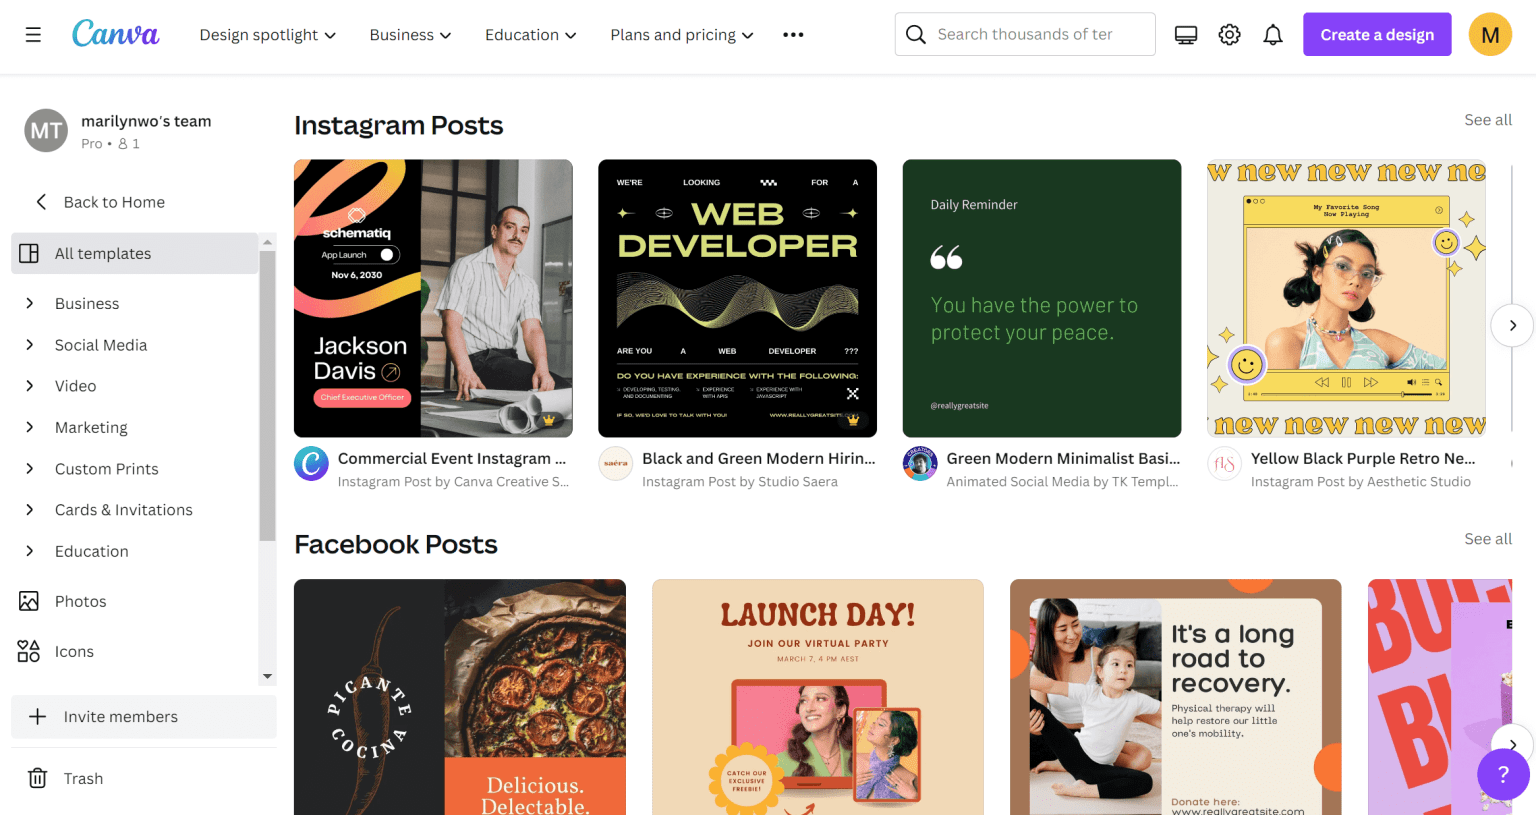Select All templates in the sidebar
Viewport: 1536px width, 815px height.
point(103,253)
